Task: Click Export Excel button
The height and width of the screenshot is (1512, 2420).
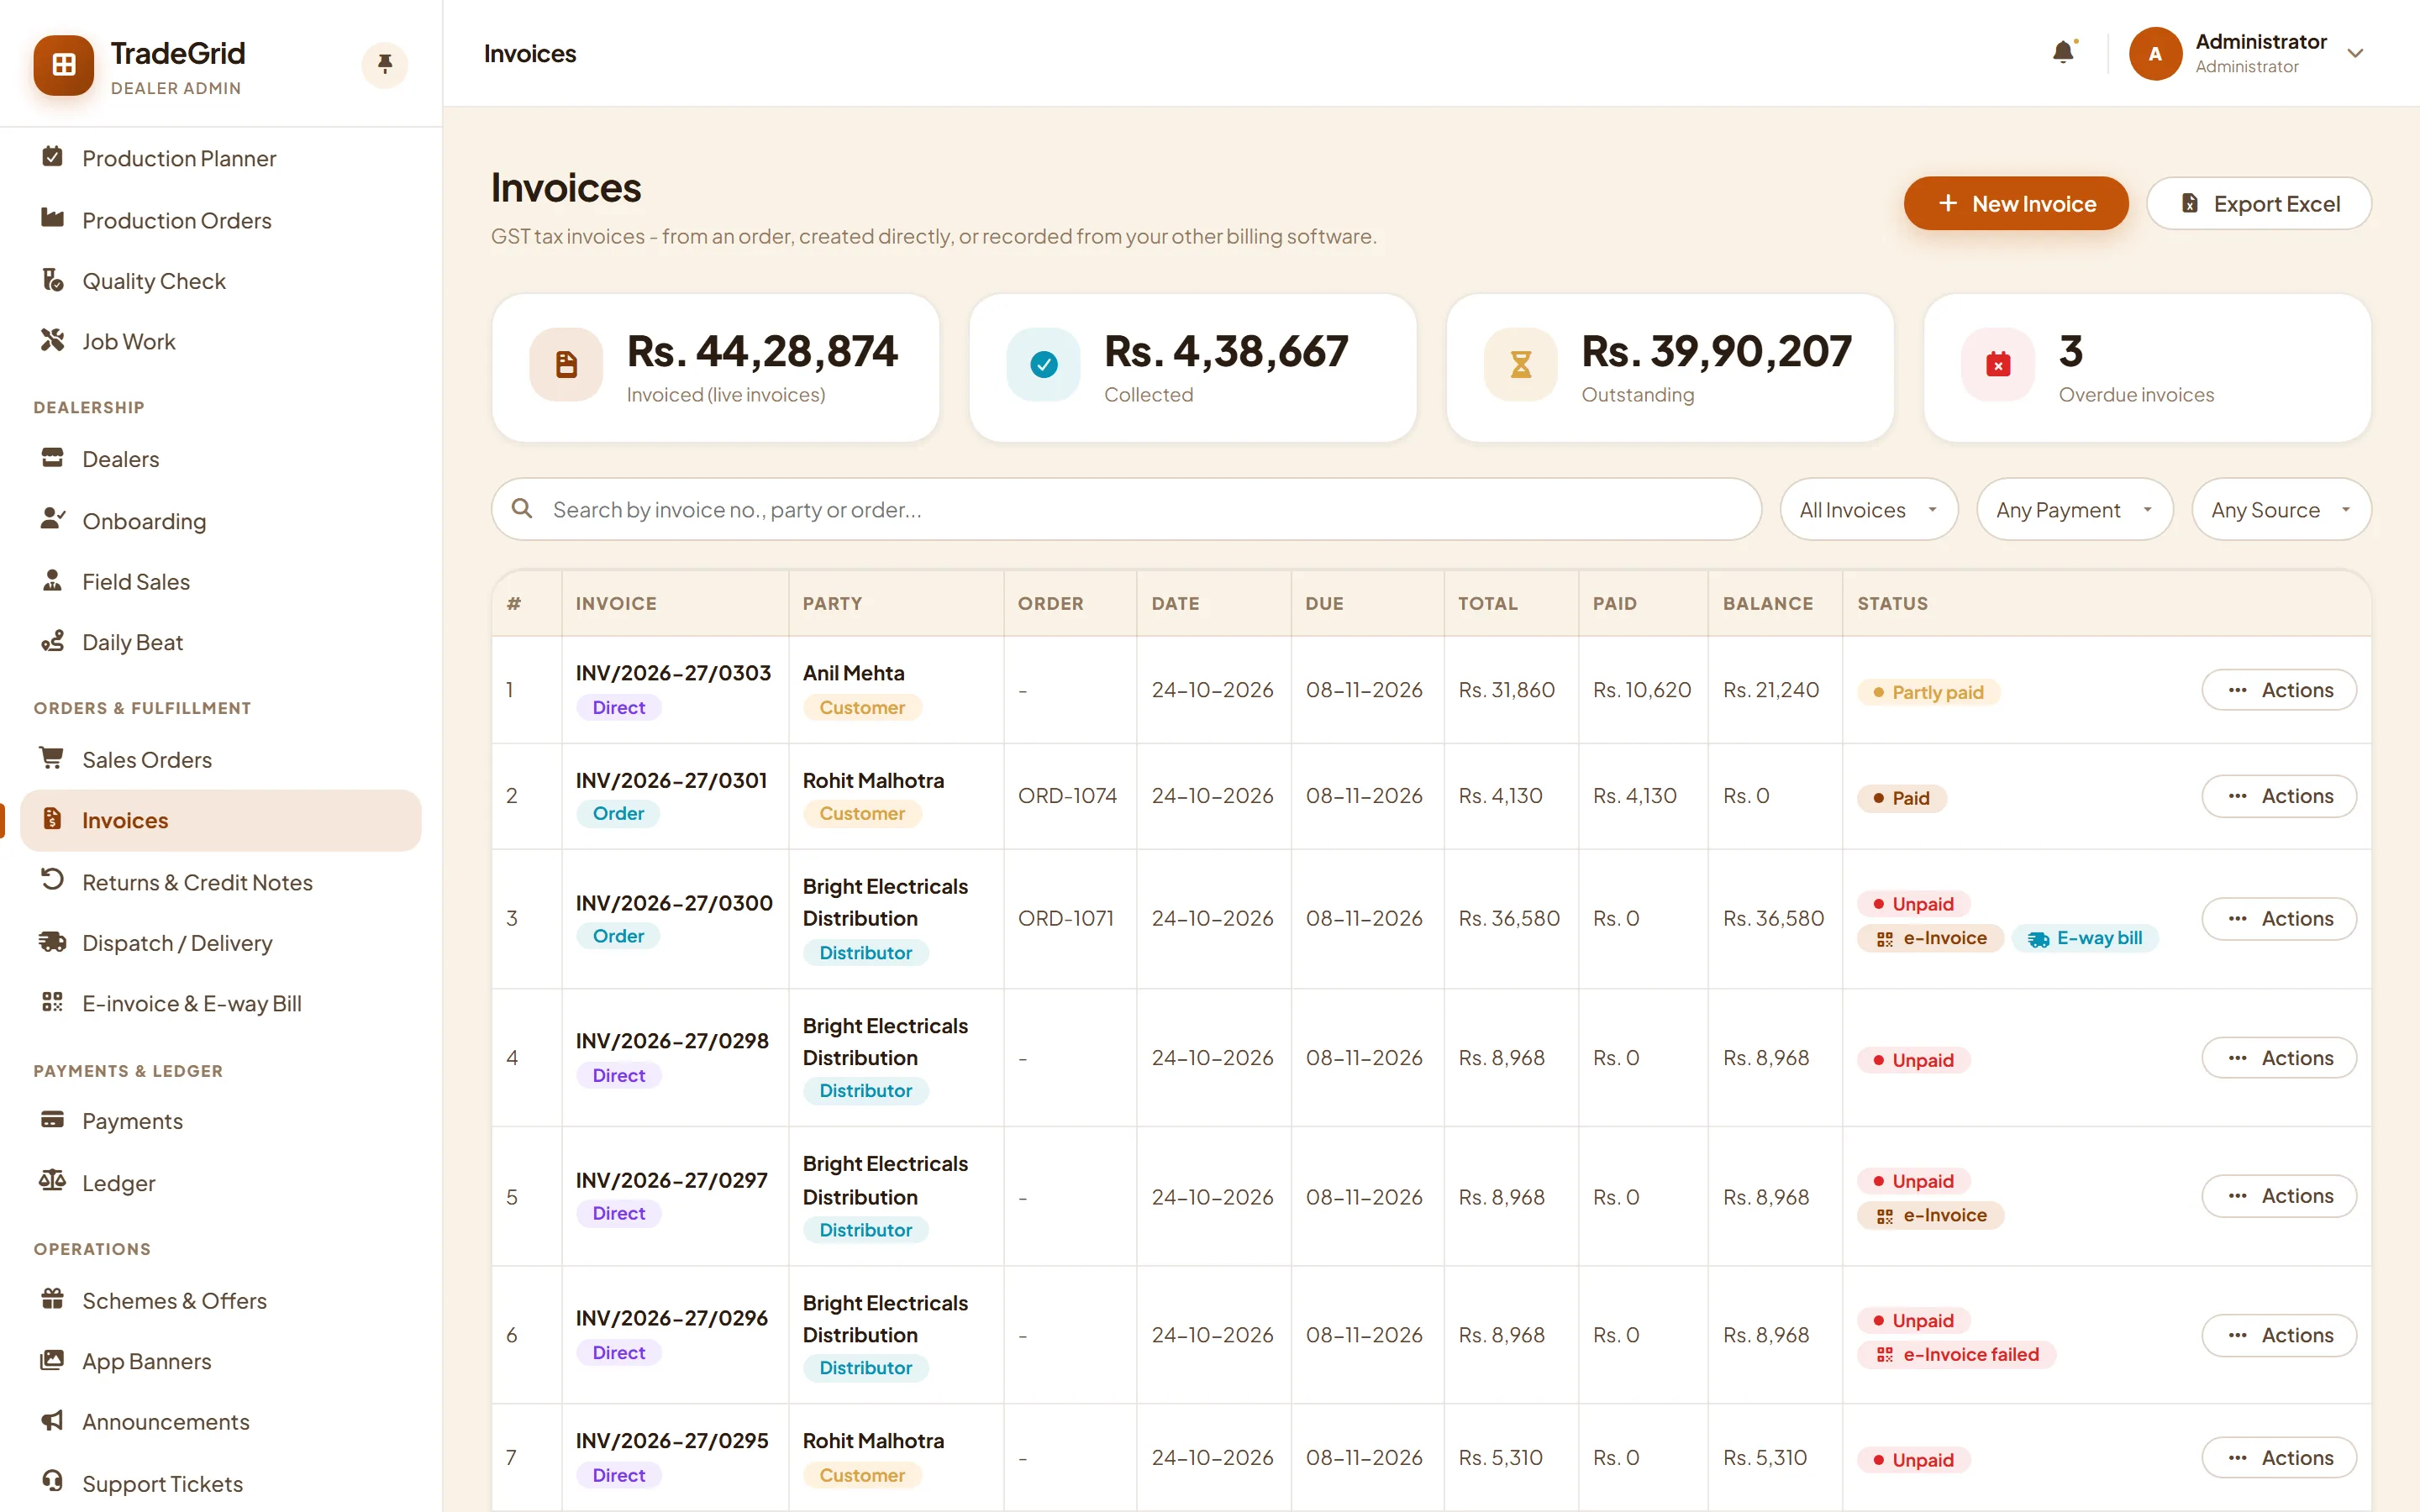Action: [x=2259, y=204]
